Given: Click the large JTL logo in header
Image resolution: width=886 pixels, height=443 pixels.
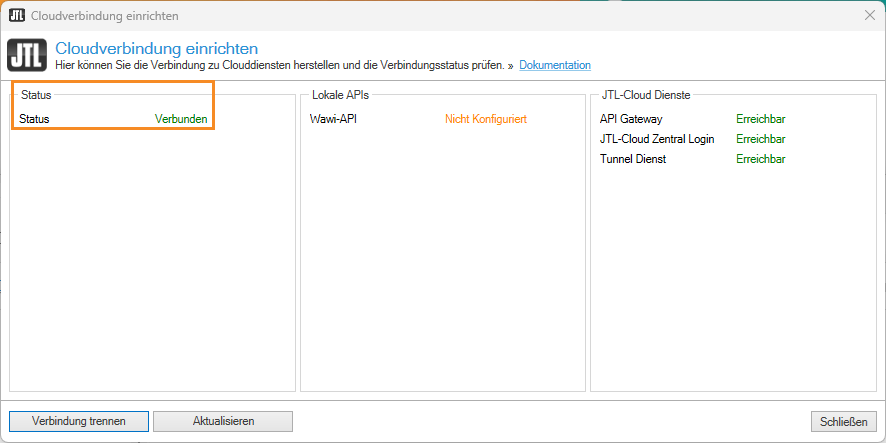Looking at the screenshot, I should tap(27, 56).
